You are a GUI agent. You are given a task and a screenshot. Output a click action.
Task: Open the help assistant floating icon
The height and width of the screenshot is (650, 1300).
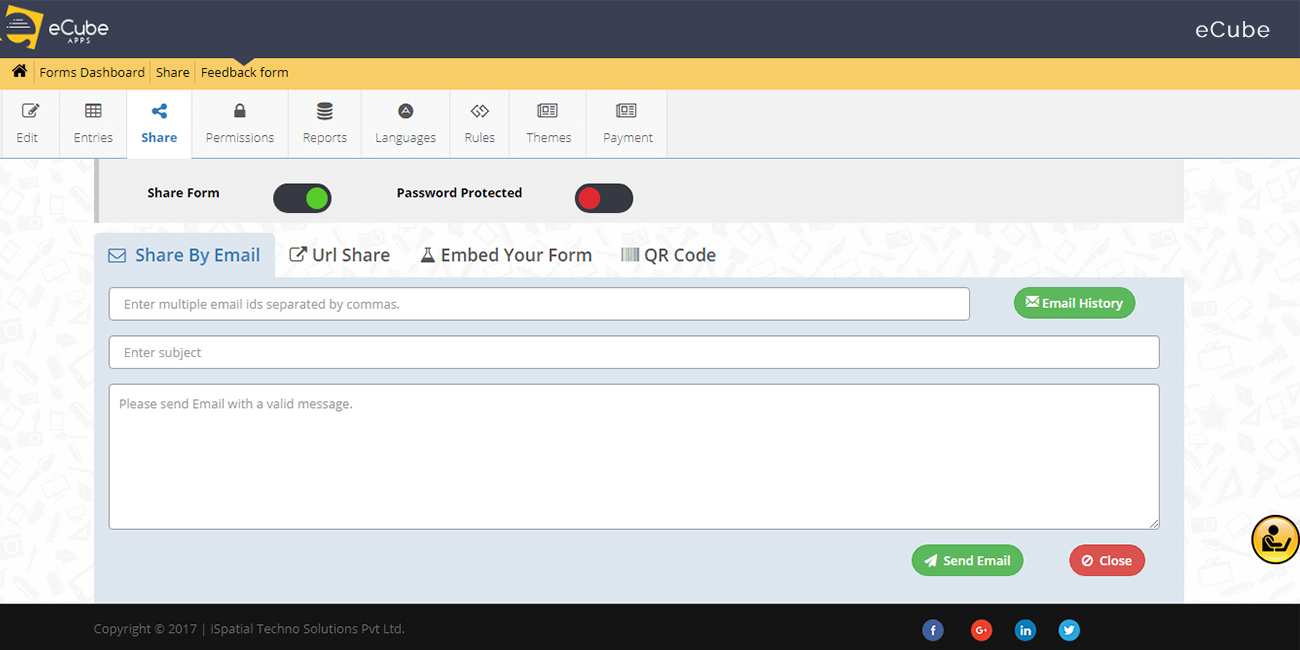pos(1275,540)
